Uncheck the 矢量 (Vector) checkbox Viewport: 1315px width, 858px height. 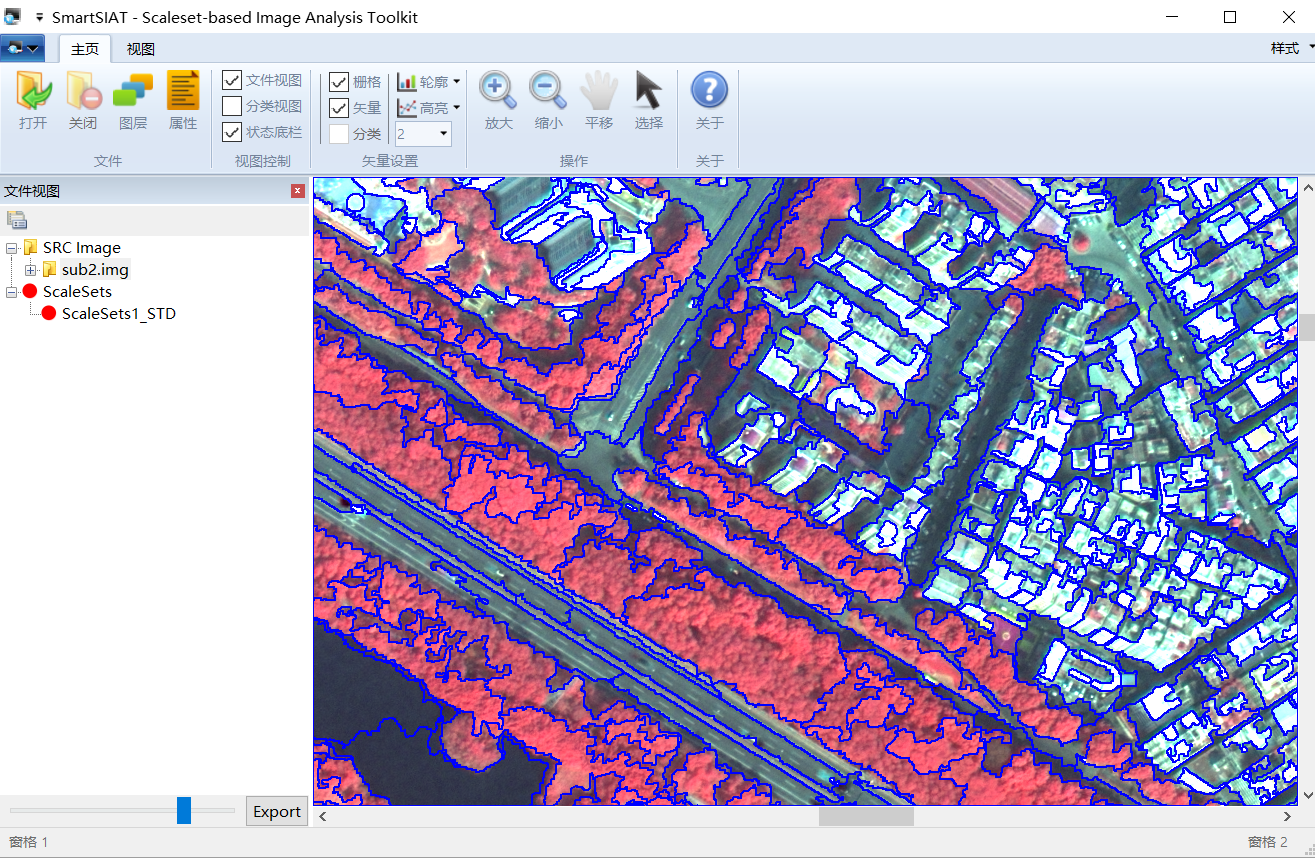click(339, 108)
